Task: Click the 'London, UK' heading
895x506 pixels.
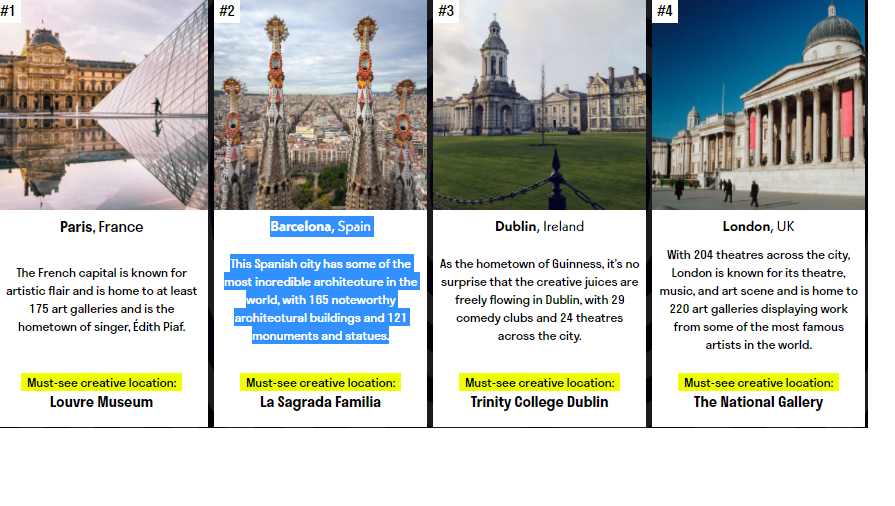Action: pos(759,226)
